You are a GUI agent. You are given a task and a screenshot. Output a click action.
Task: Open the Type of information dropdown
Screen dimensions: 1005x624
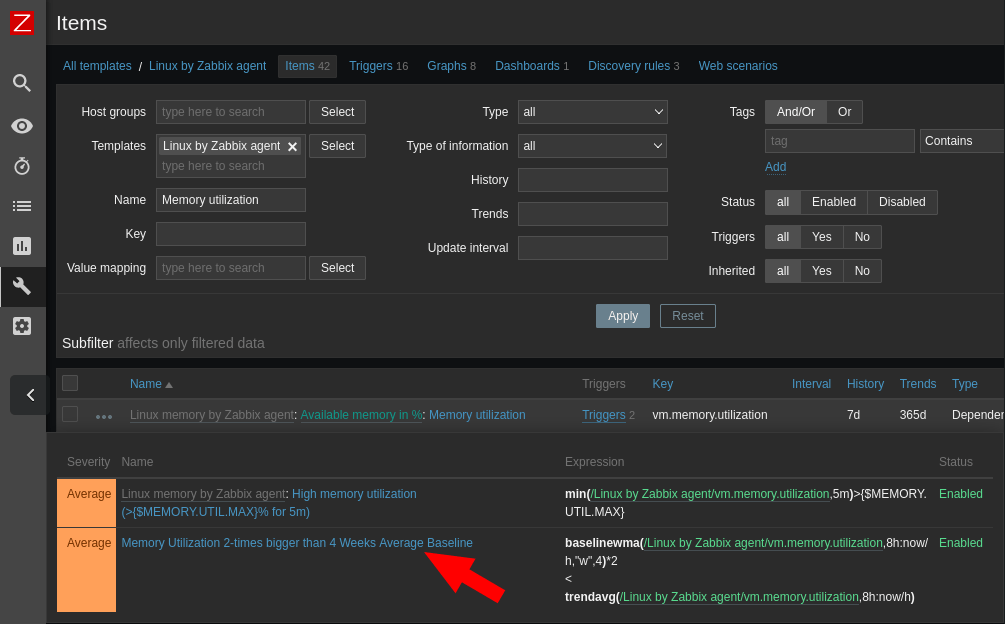tap(592, 145)
